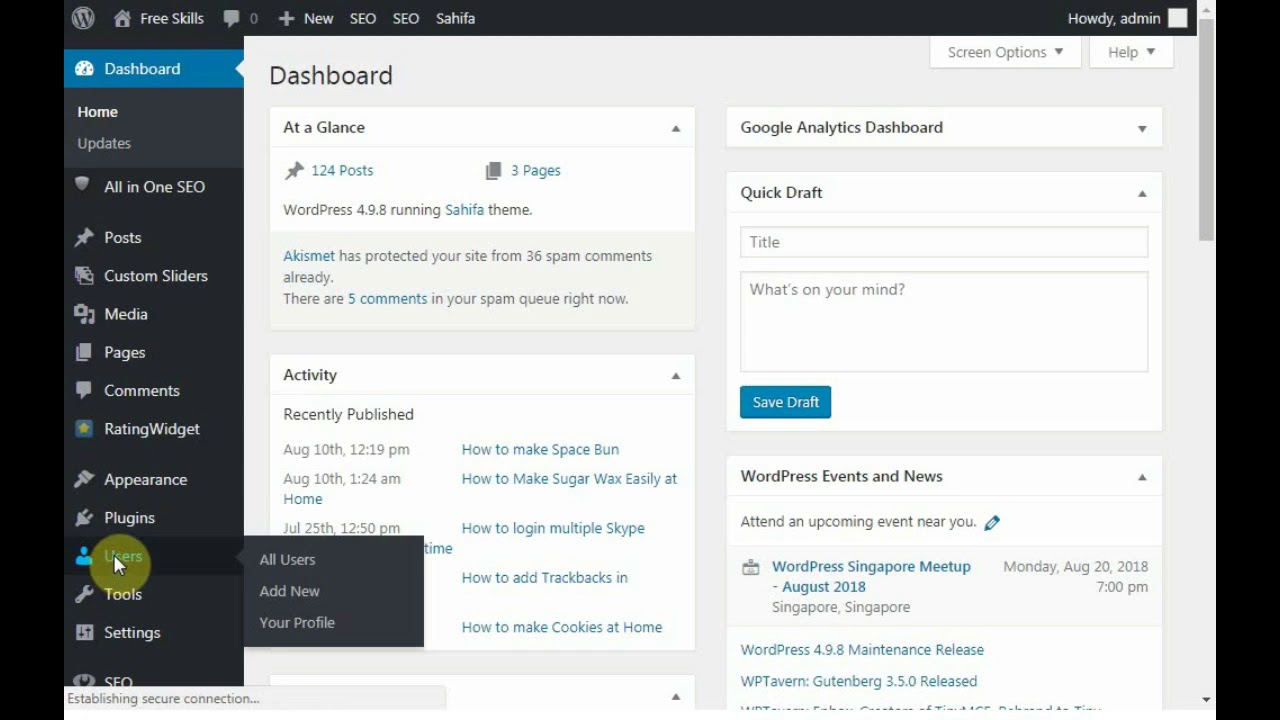The width and height of the screenshot is (1280, 720).
Task: Click the Users person icon
Action: (x=84, y=556)
